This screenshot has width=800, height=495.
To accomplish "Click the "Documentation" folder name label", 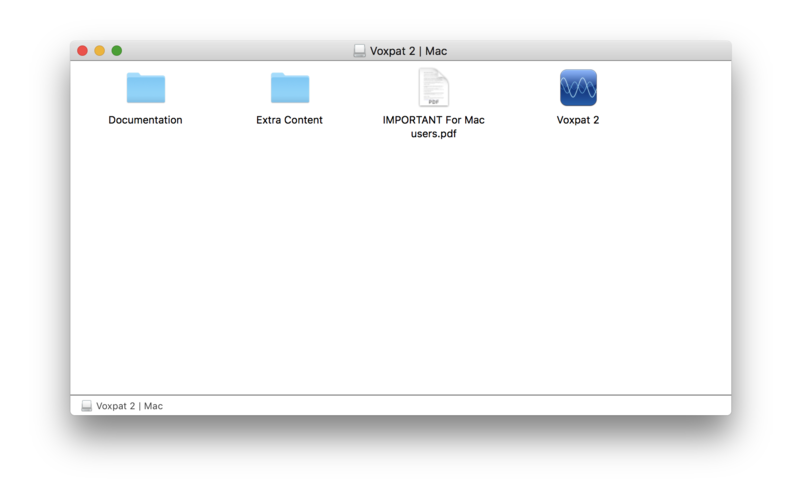I will pos(145,120).
